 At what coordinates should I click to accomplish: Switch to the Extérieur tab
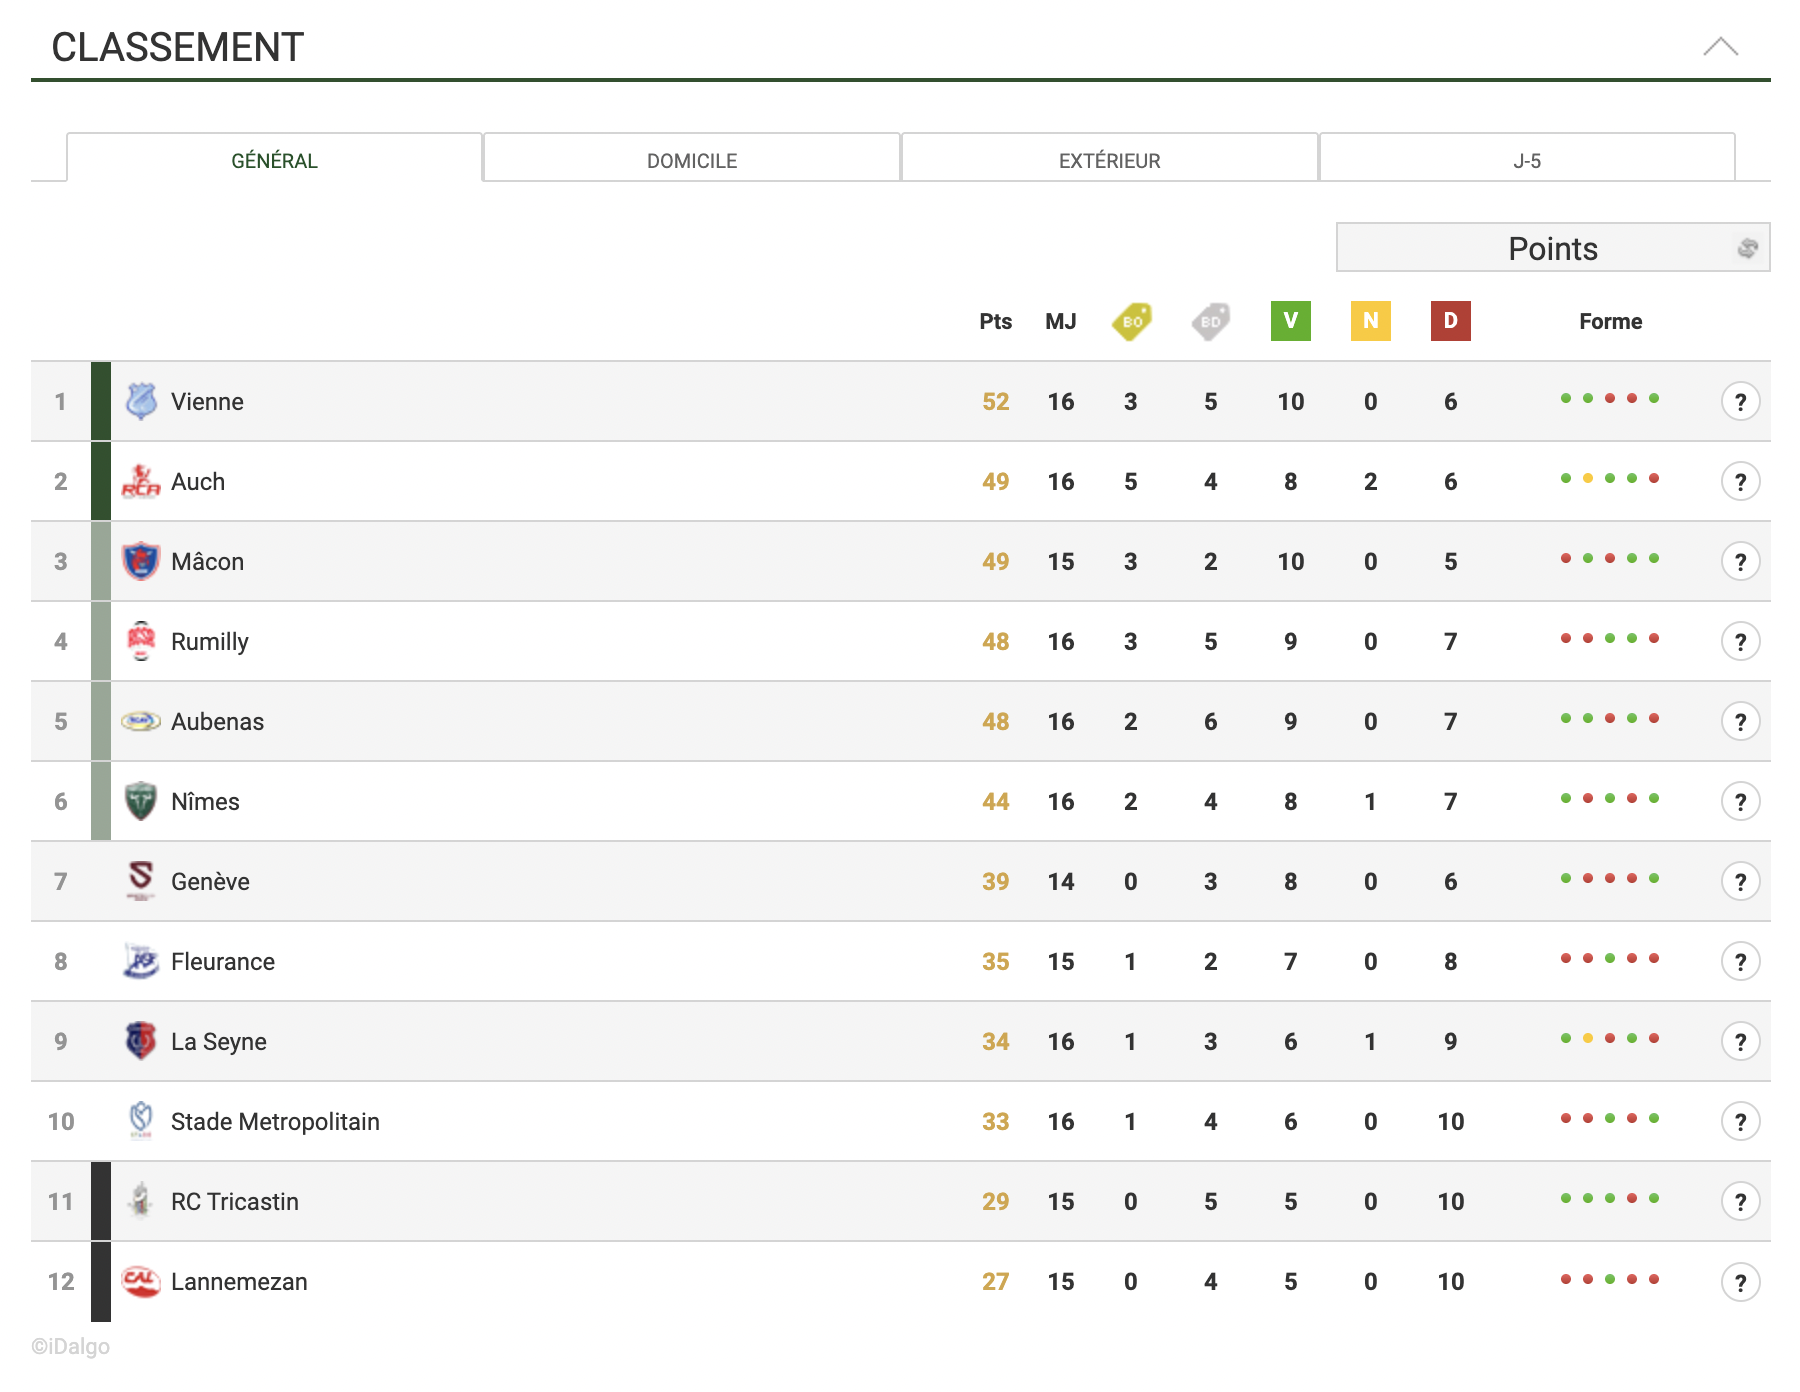pyautogui.click(x=1109, y=160)
